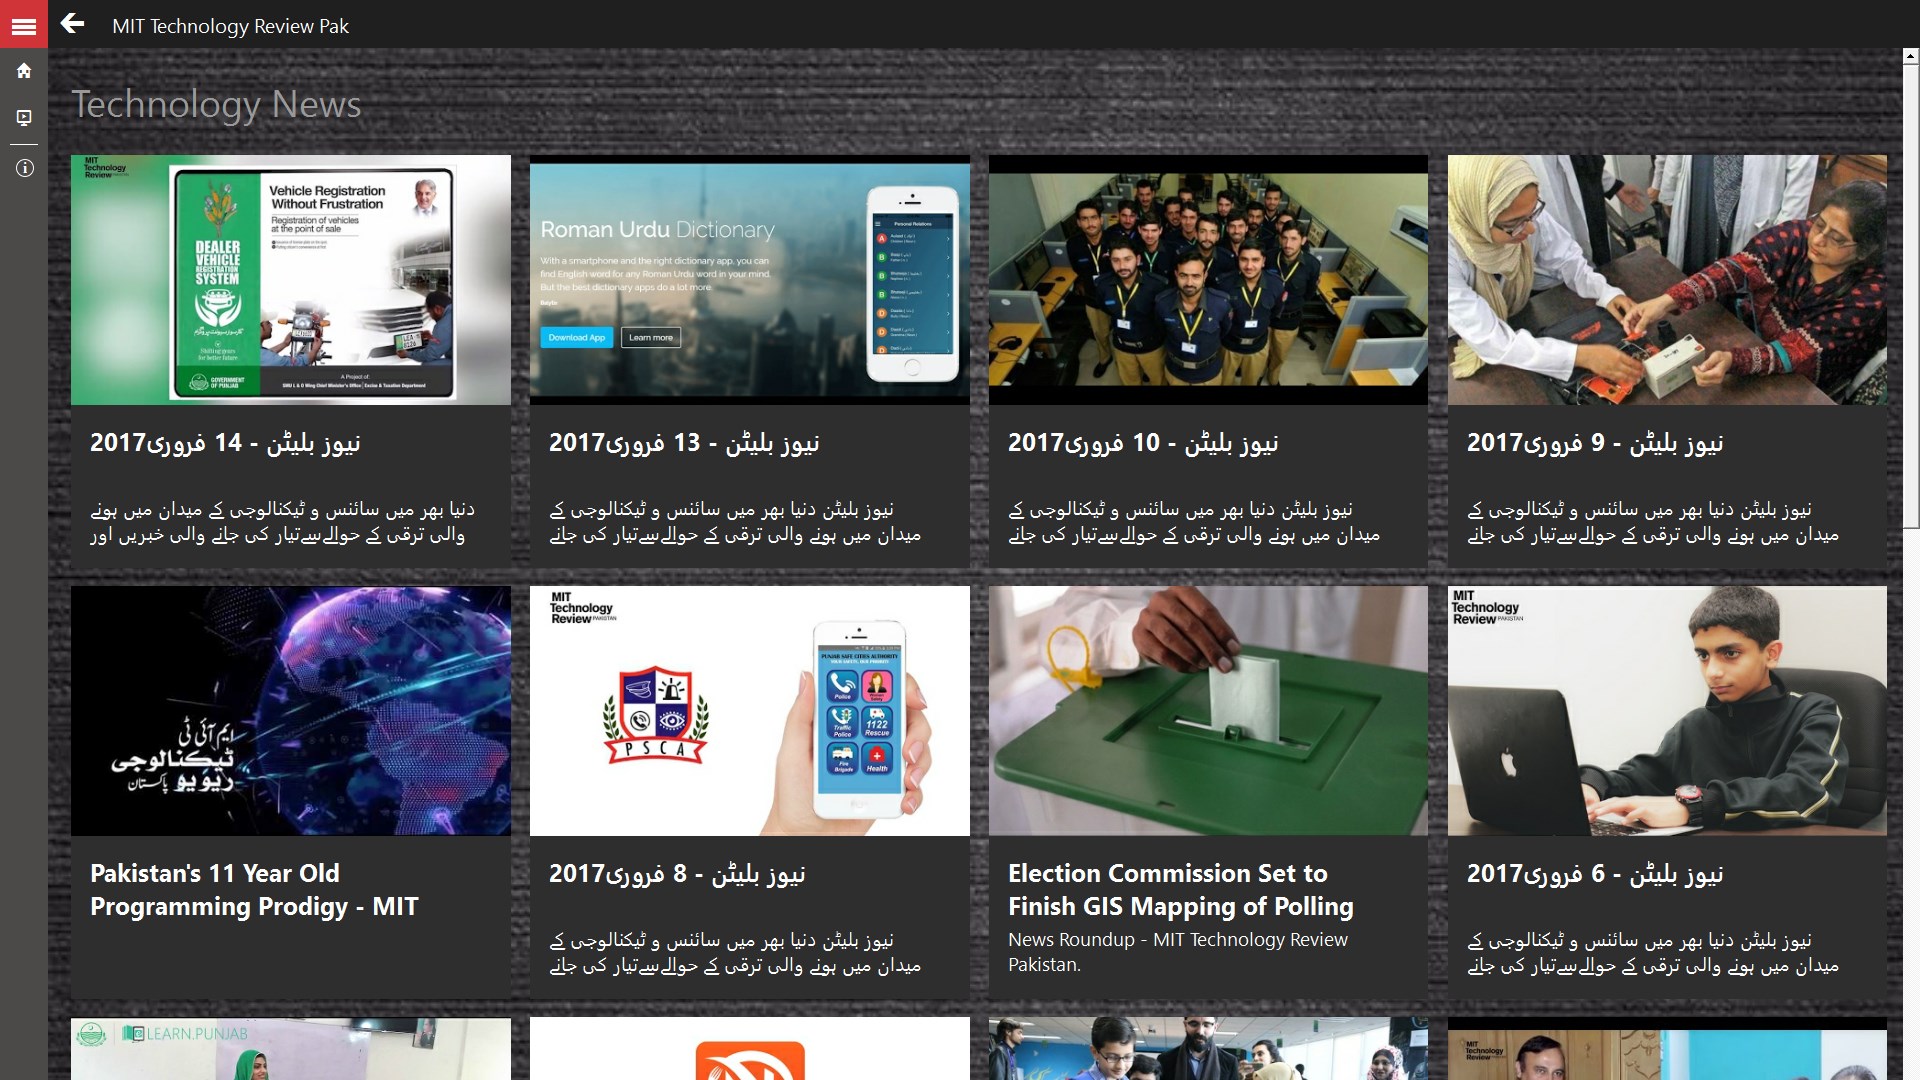This screenshot has height=1080, width=1920.
Task: Open the 9 February 2017 bulletin title
Action: tap(1595, 443)
